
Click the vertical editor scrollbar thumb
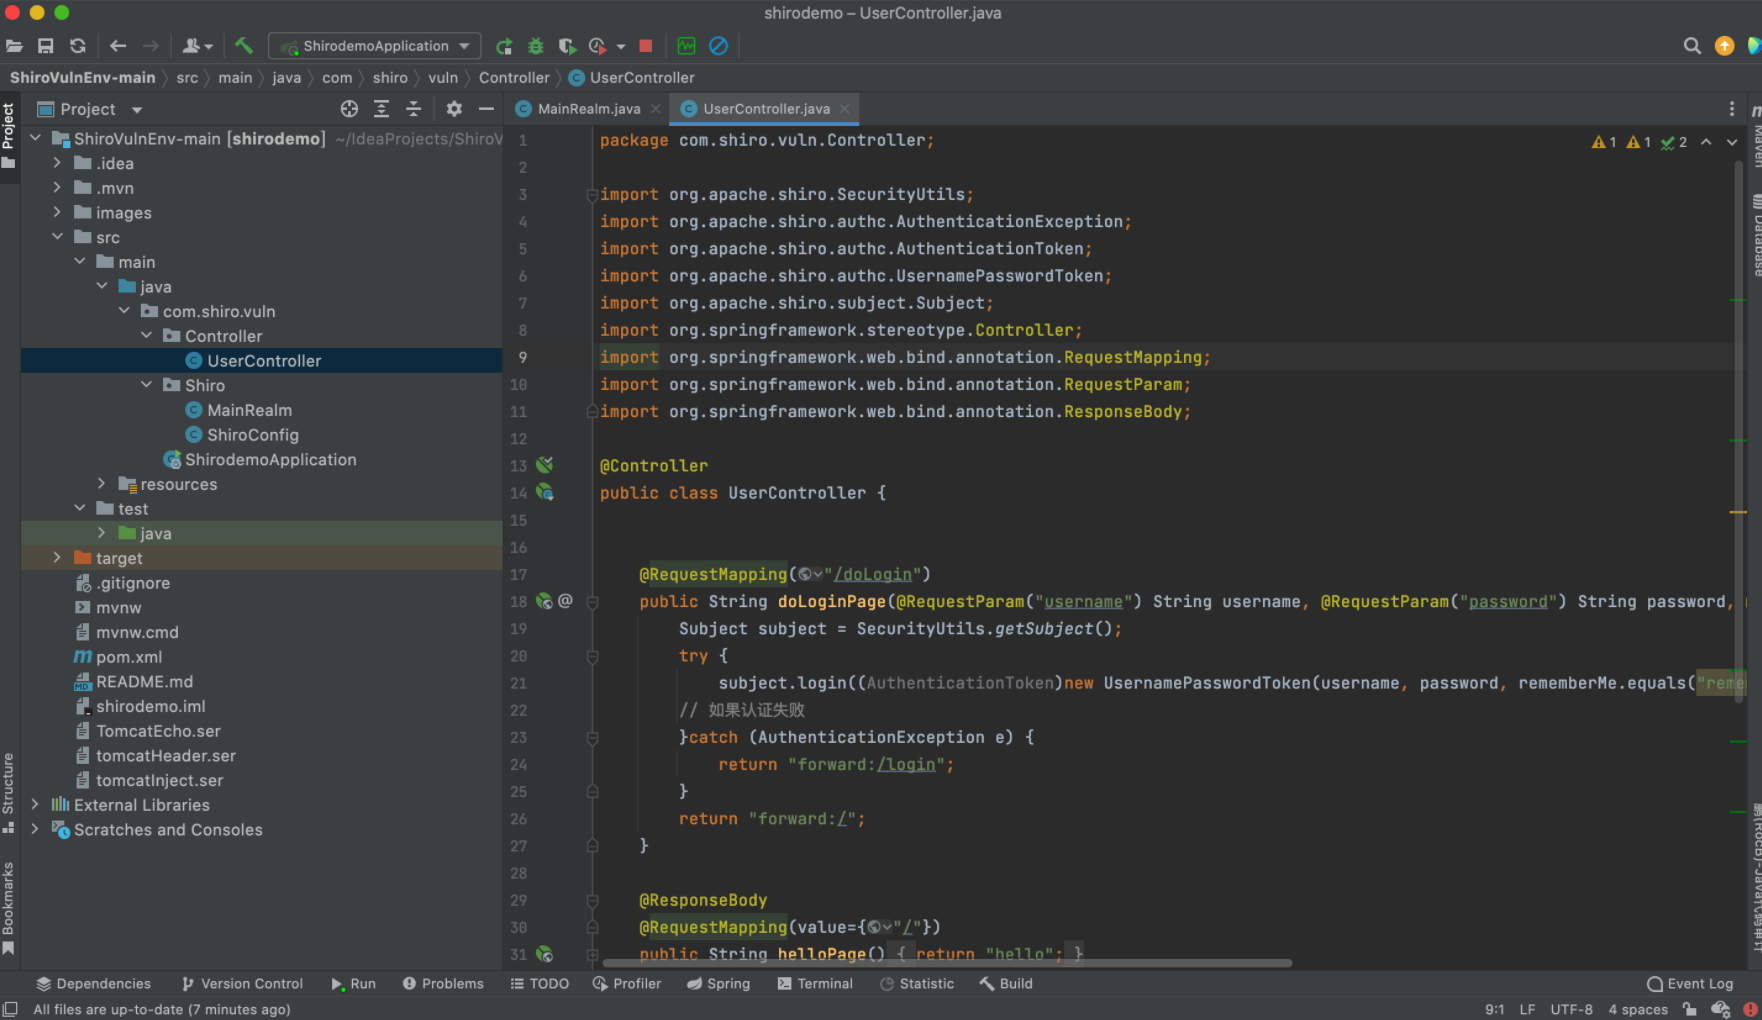pos(1739,430)
